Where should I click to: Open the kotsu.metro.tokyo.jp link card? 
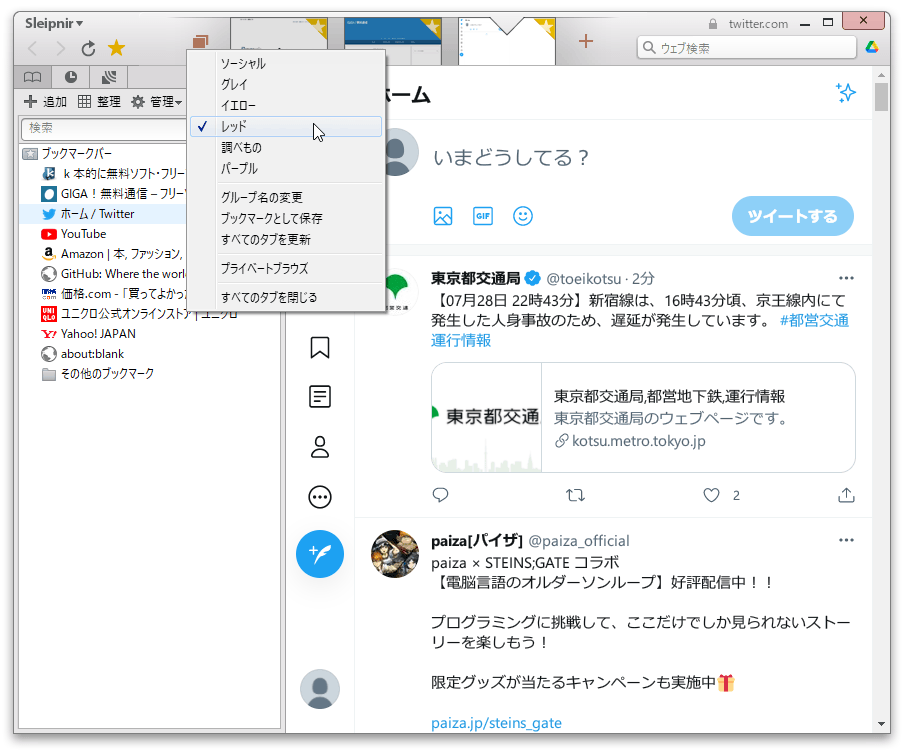643,418
